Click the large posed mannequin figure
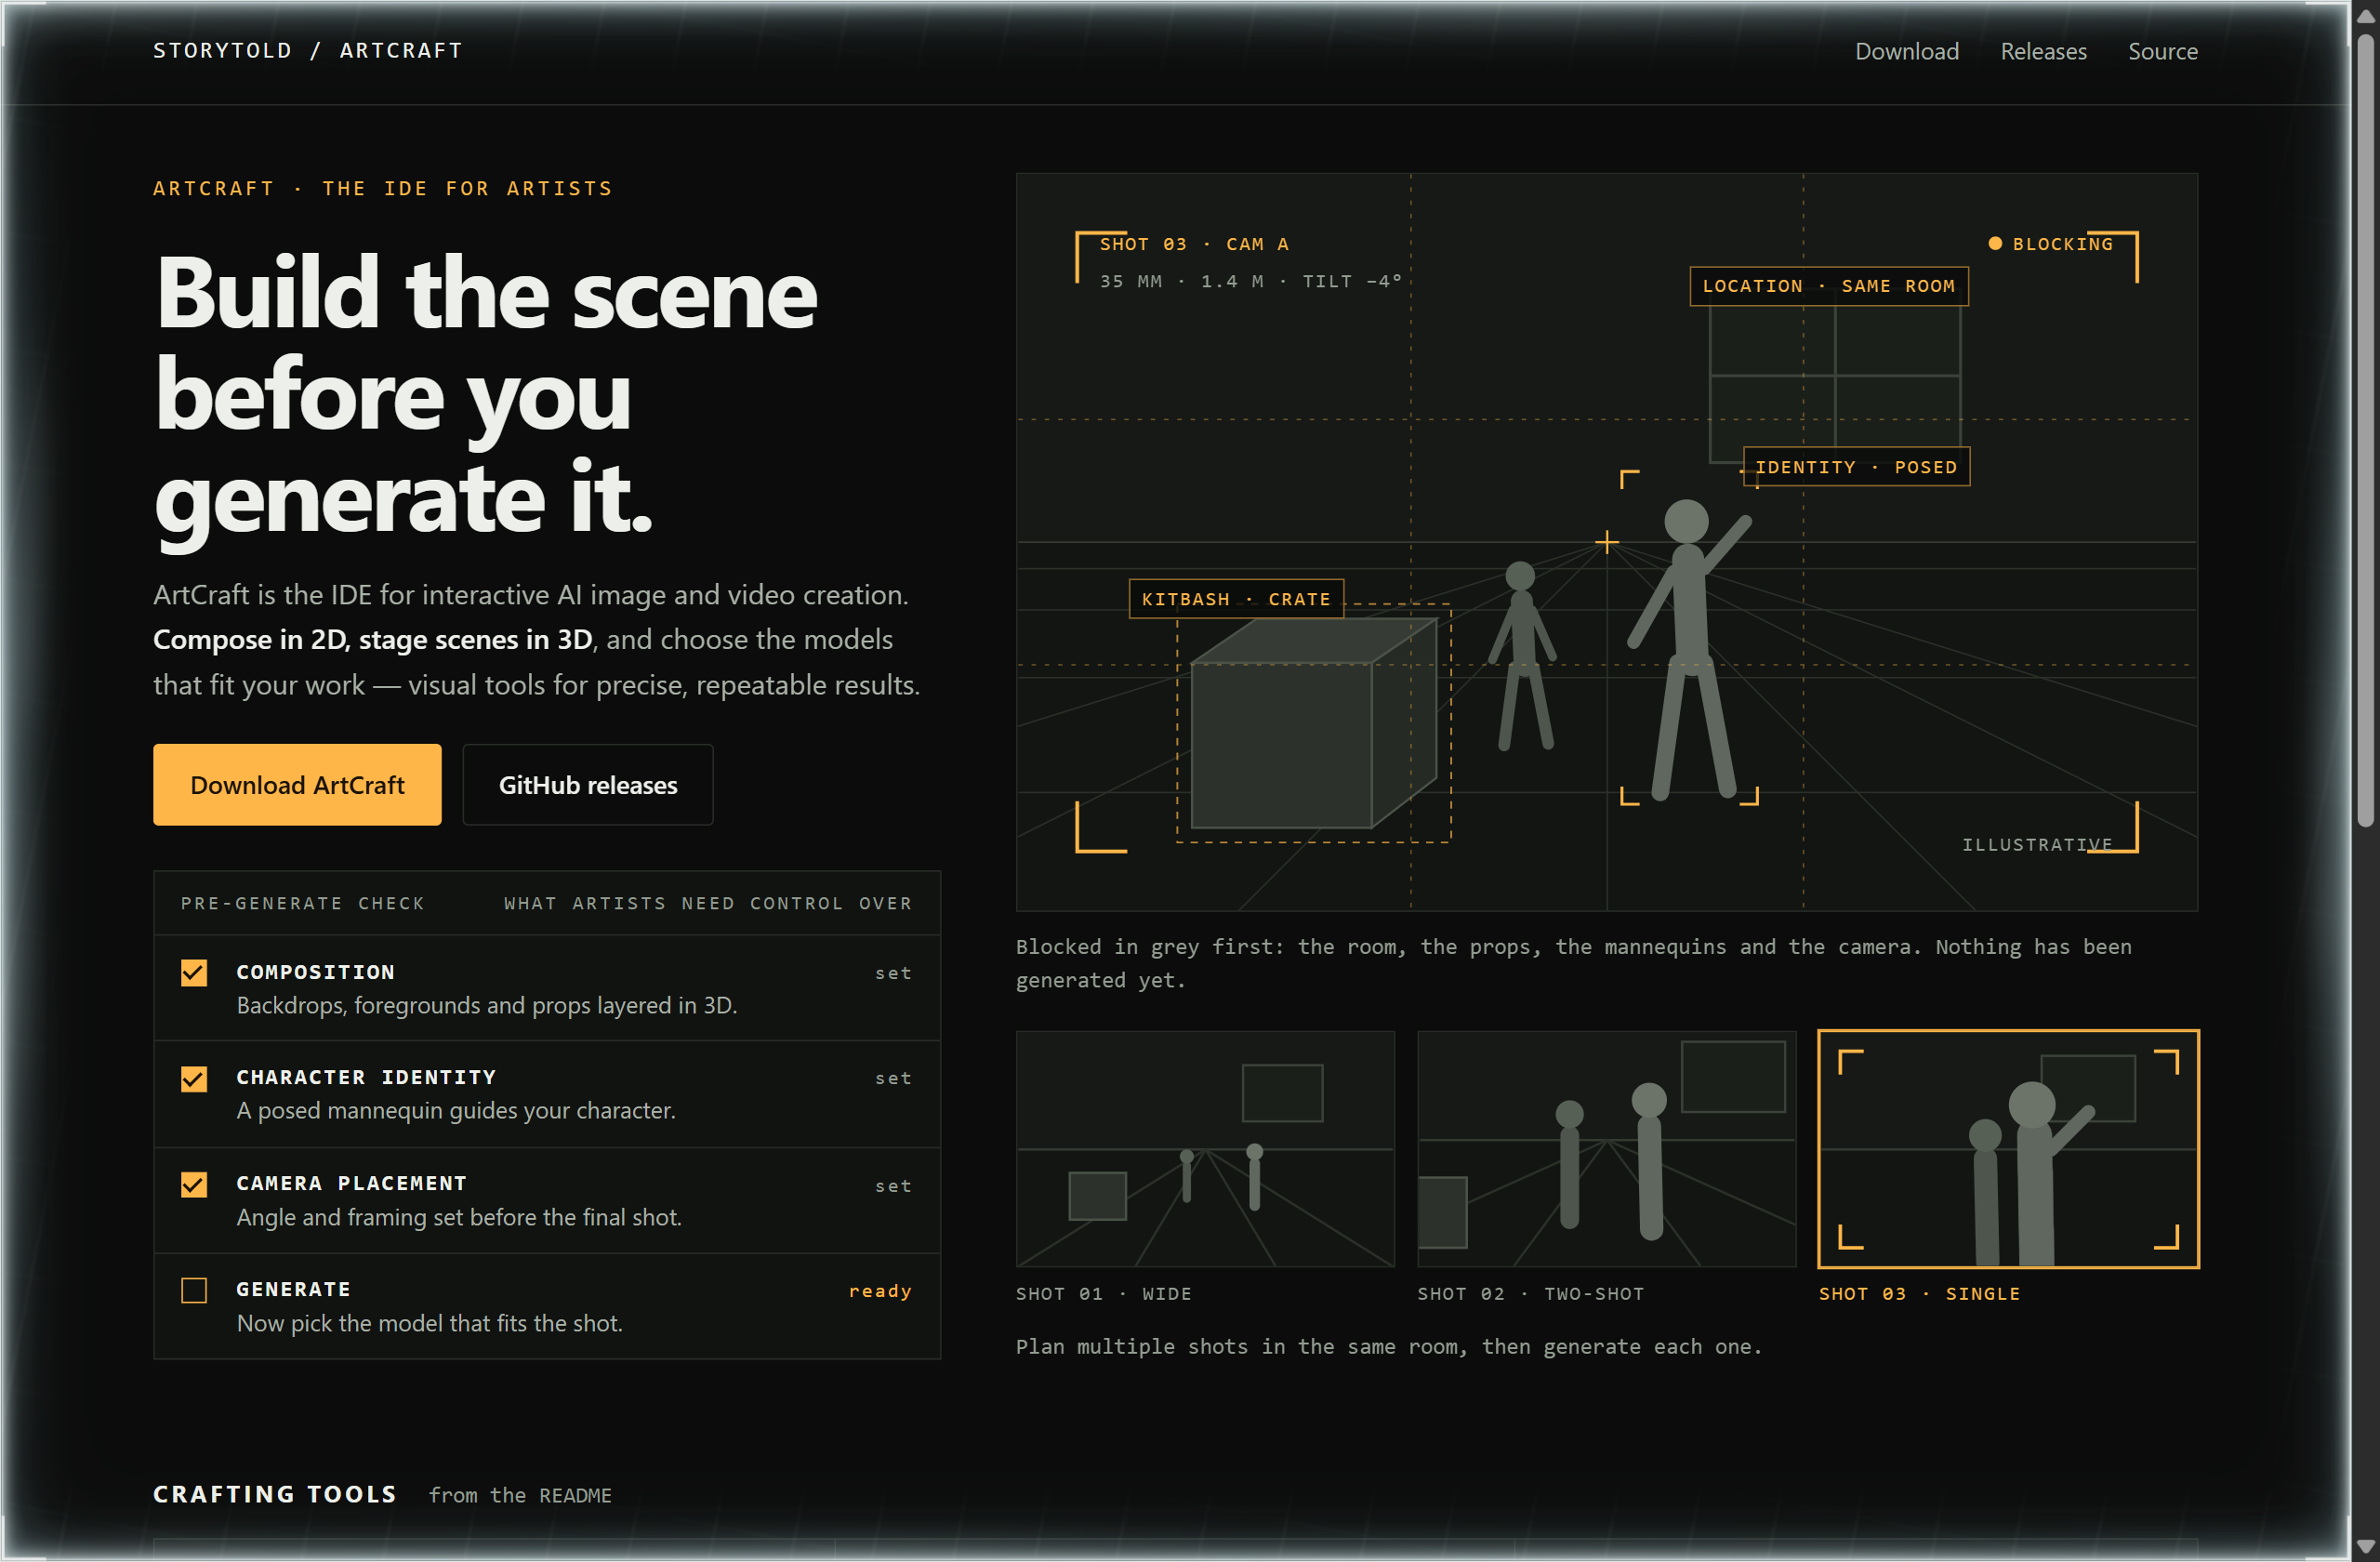The image size is (2380, 1562). point(1688,648)
